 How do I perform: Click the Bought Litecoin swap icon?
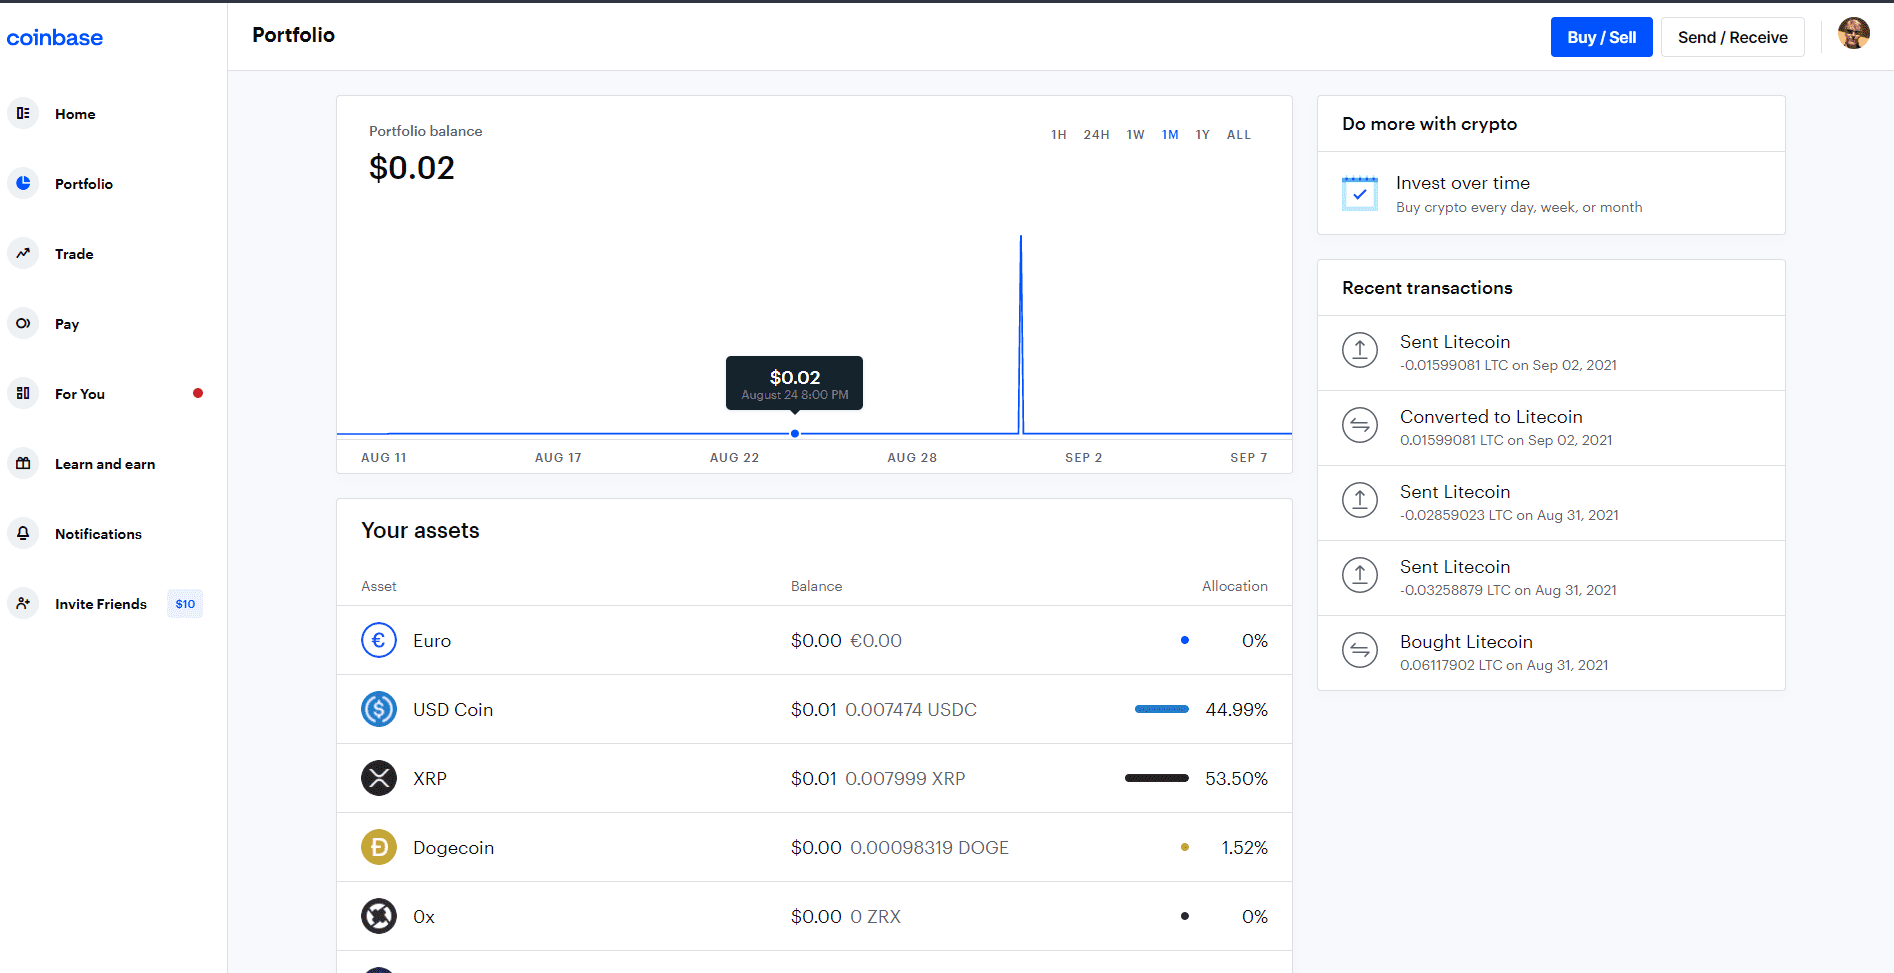(x=1360, y=650)
